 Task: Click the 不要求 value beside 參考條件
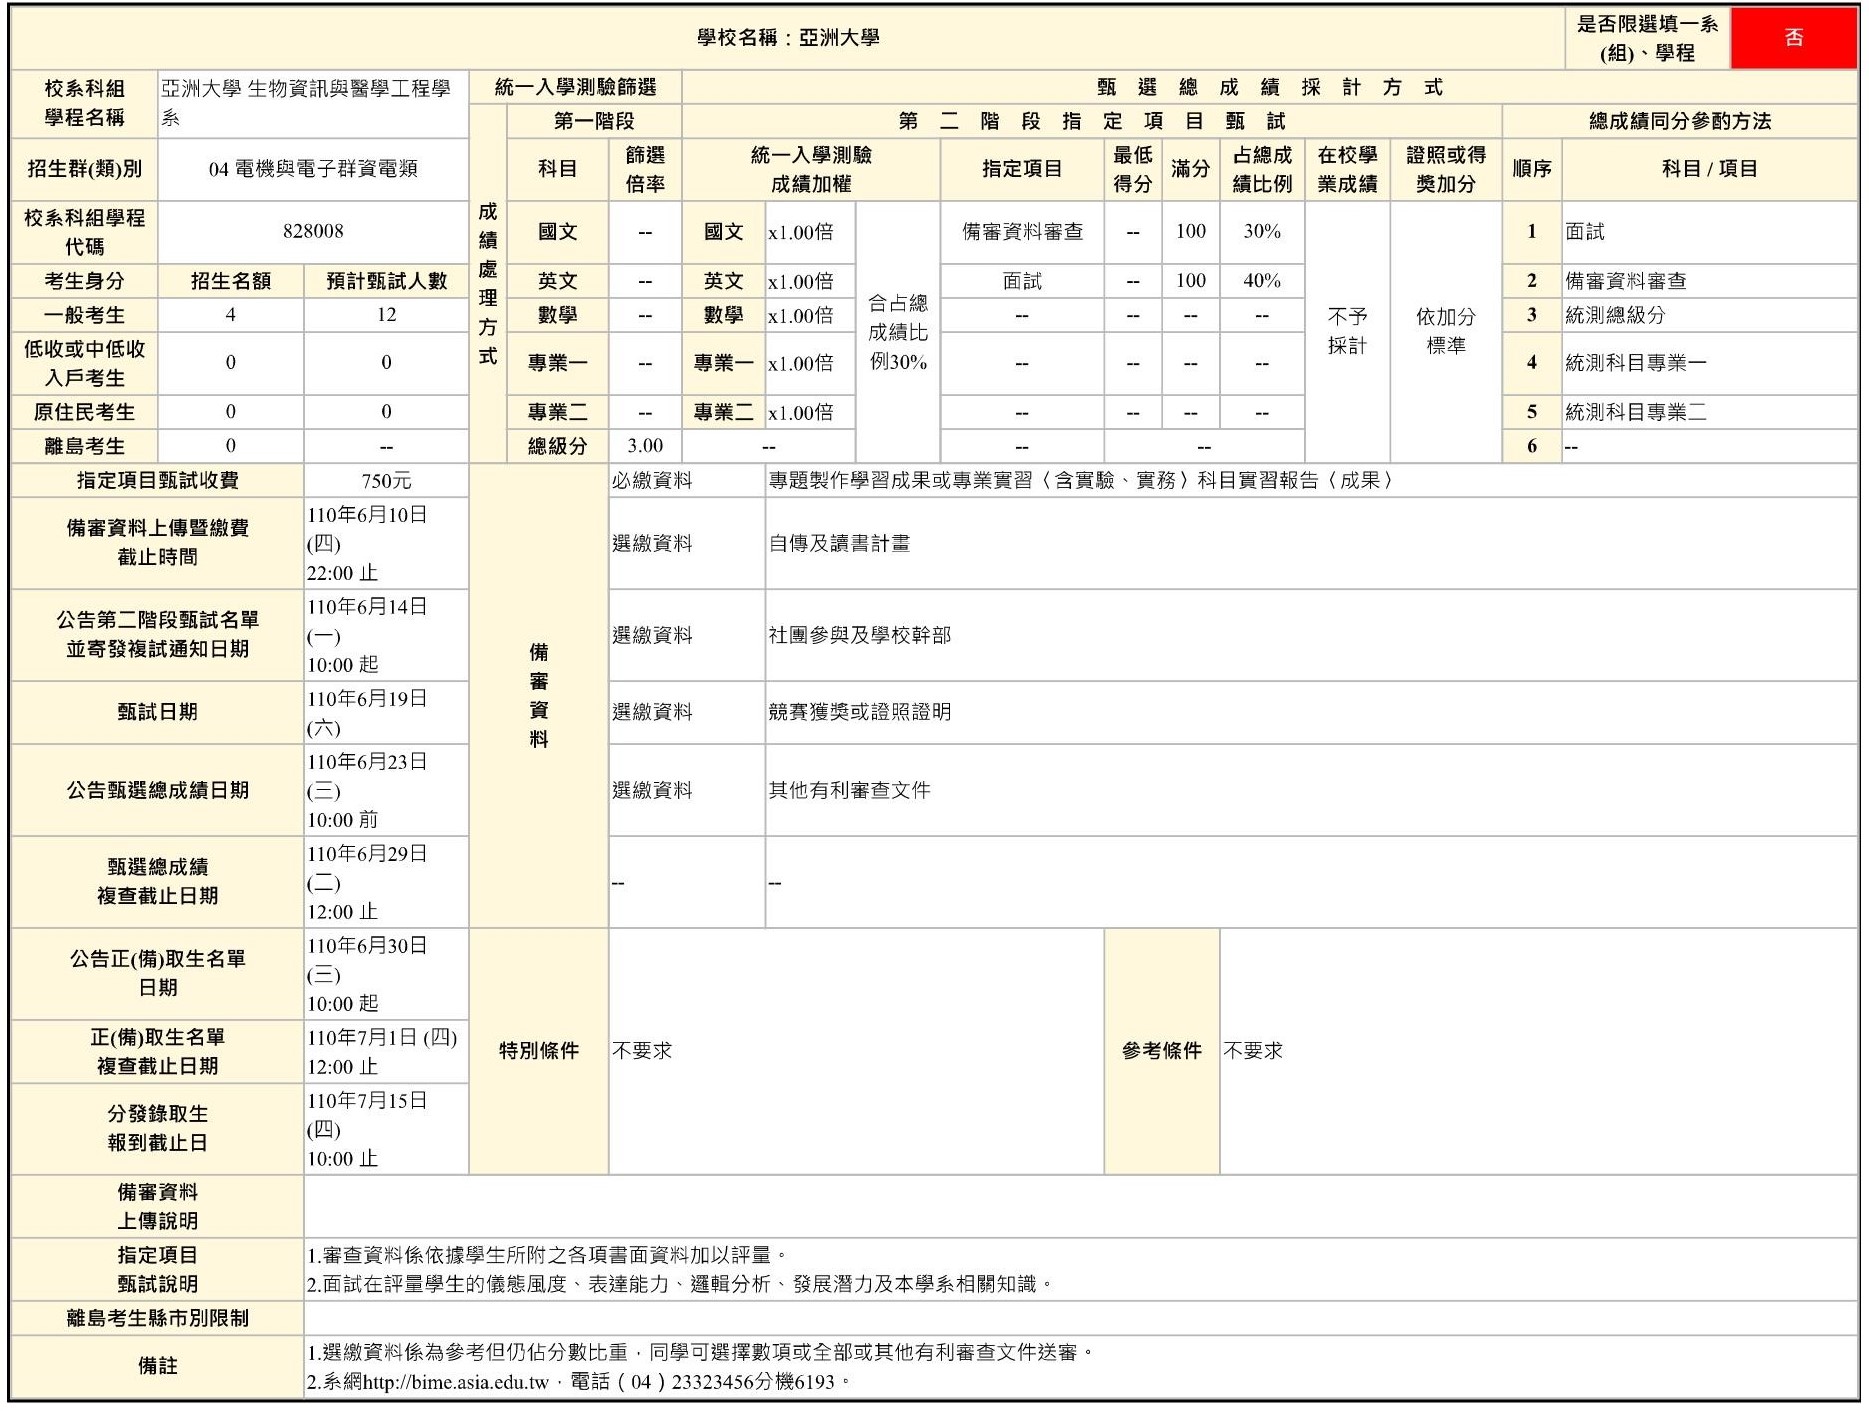point(1253,1052)
